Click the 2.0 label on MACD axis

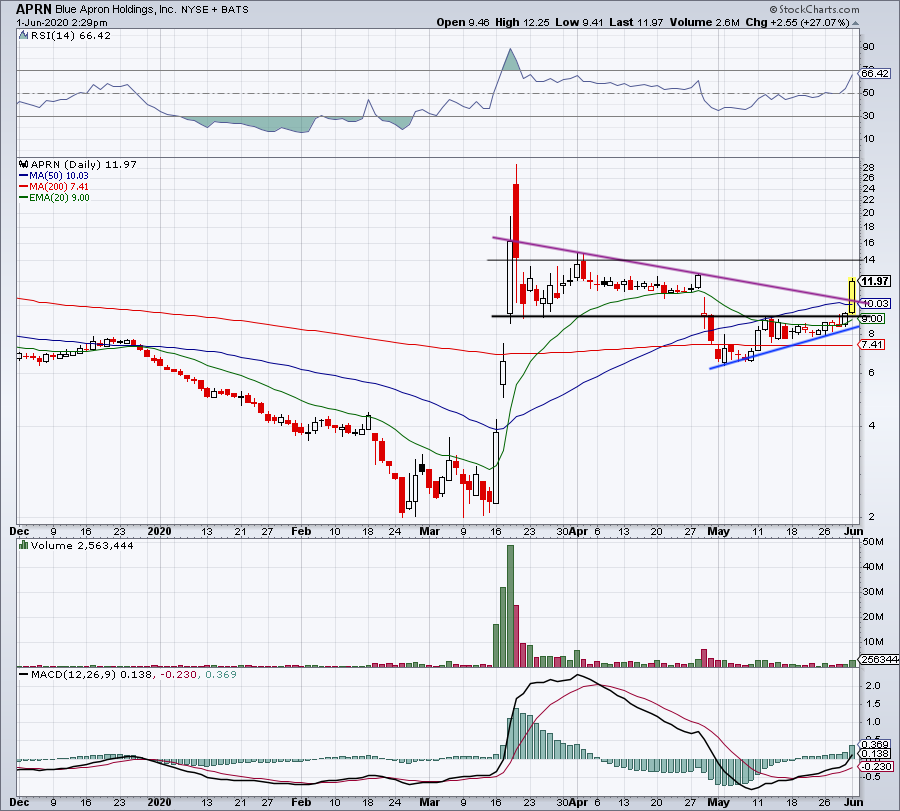[x=873, y=686]
